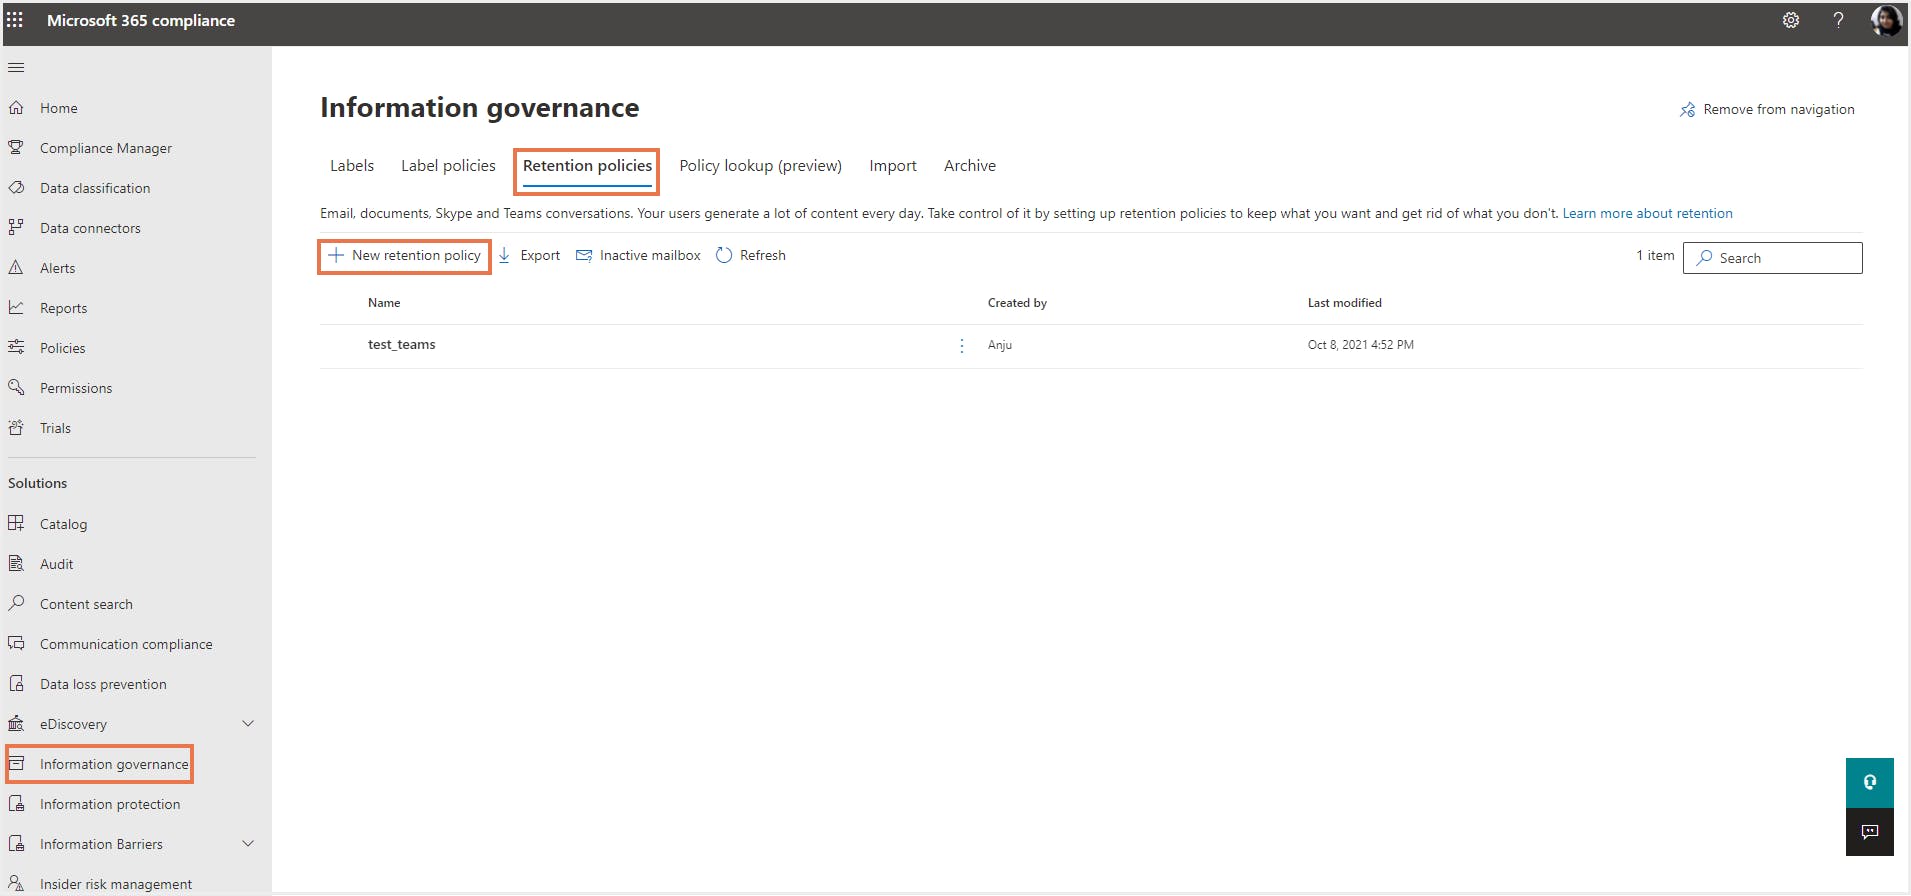Viewport: 1911px width, 896px height.
Task: Switch to the Labels tab
Action: (x=352, y=166)
